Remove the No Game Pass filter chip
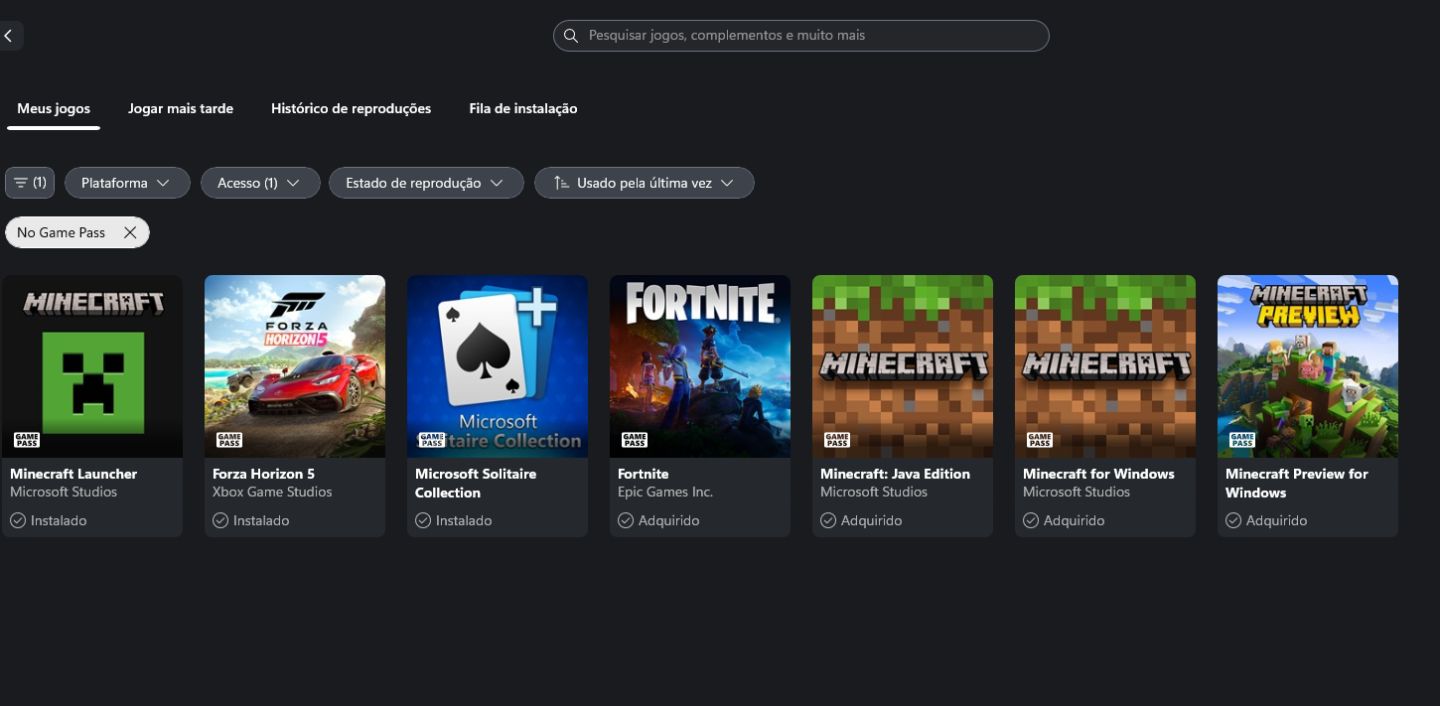 [130, 232]
